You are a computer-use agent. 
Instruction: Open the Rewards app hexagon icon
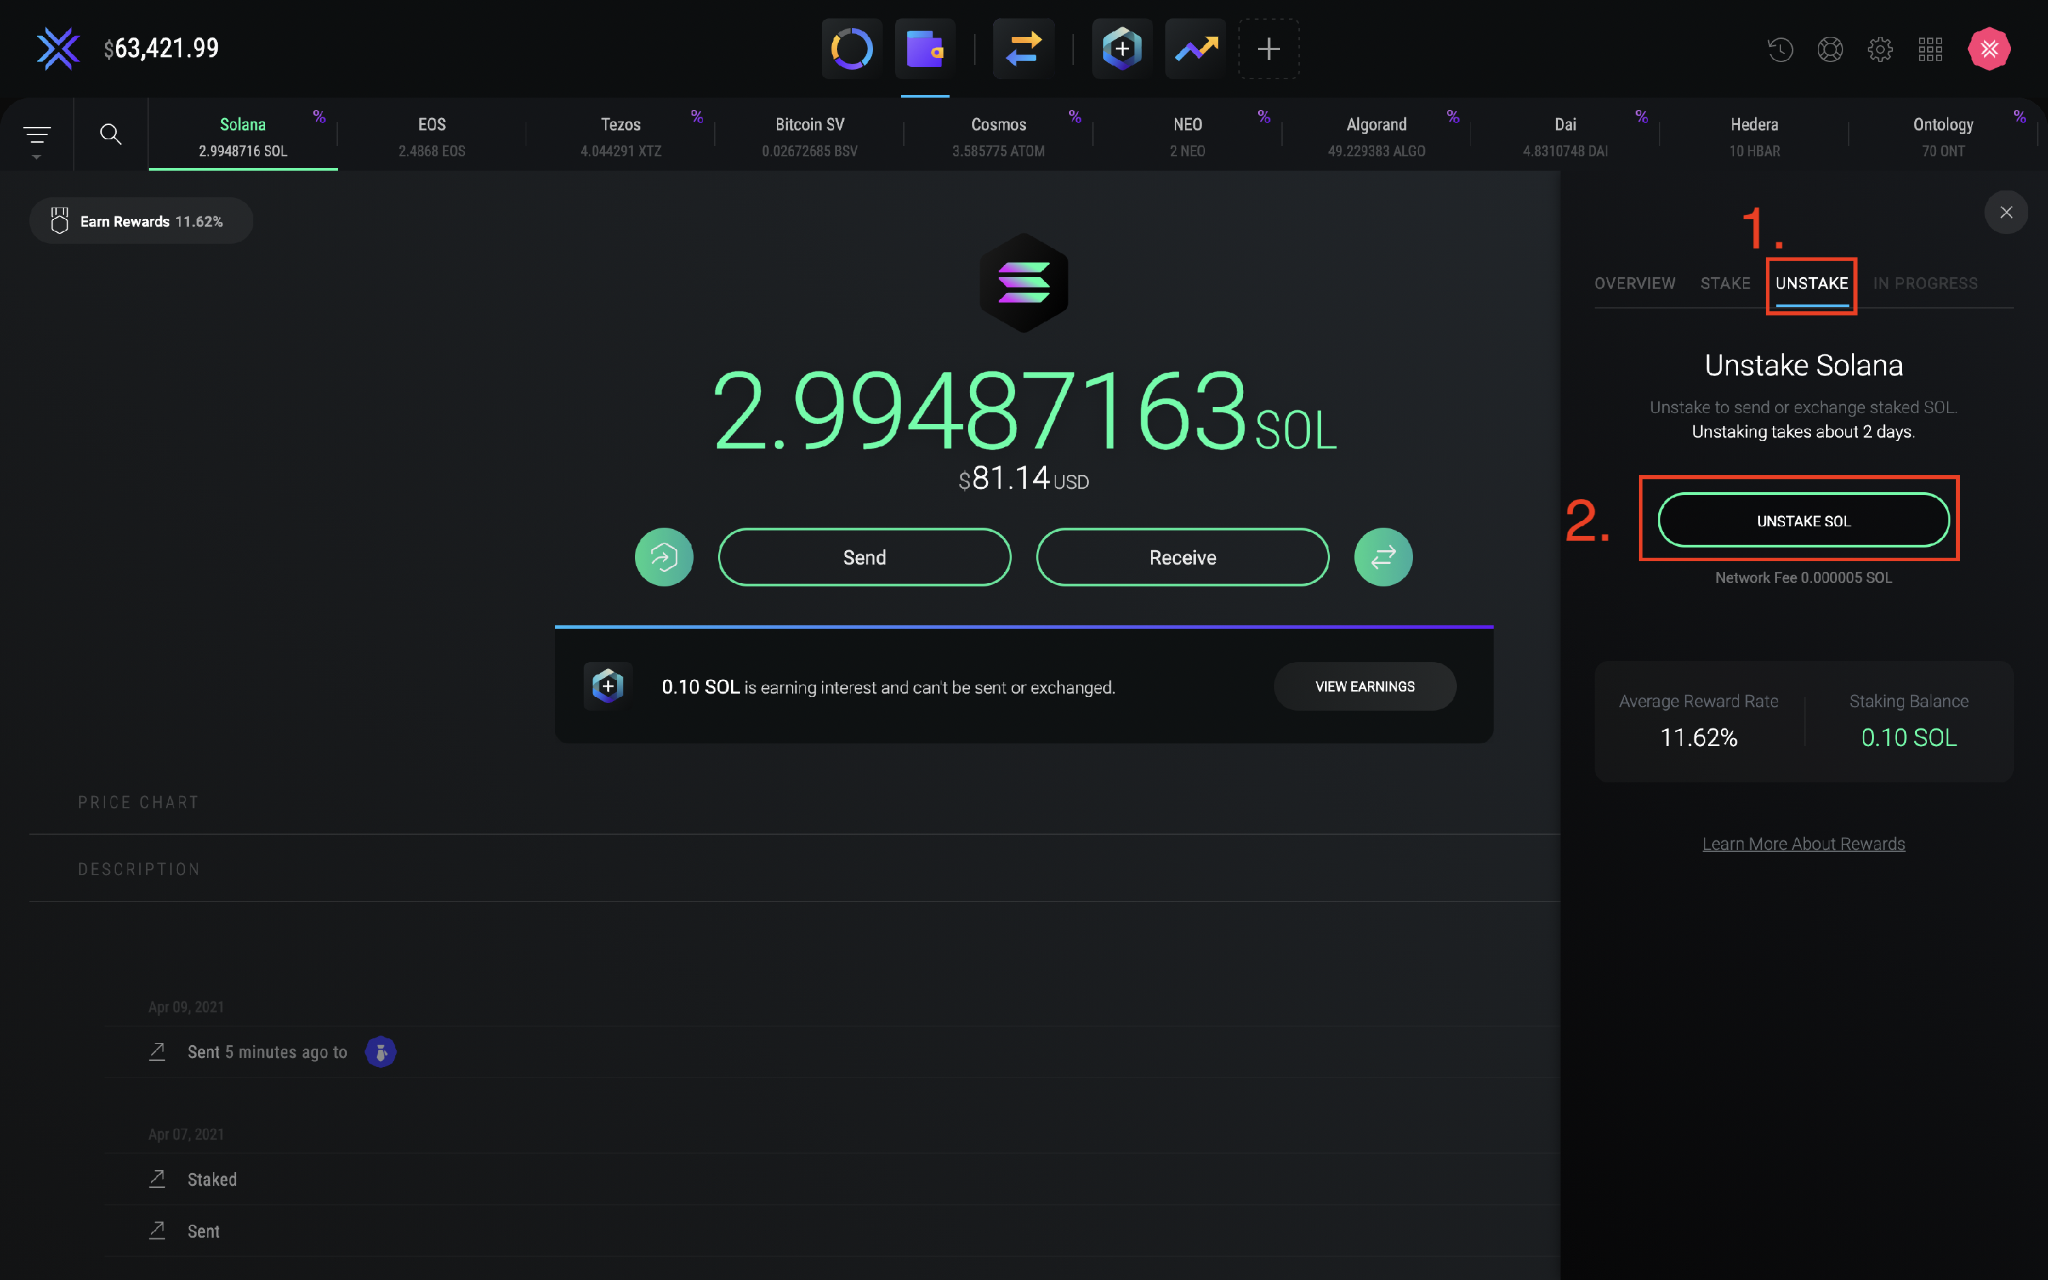click(1122, 48)
